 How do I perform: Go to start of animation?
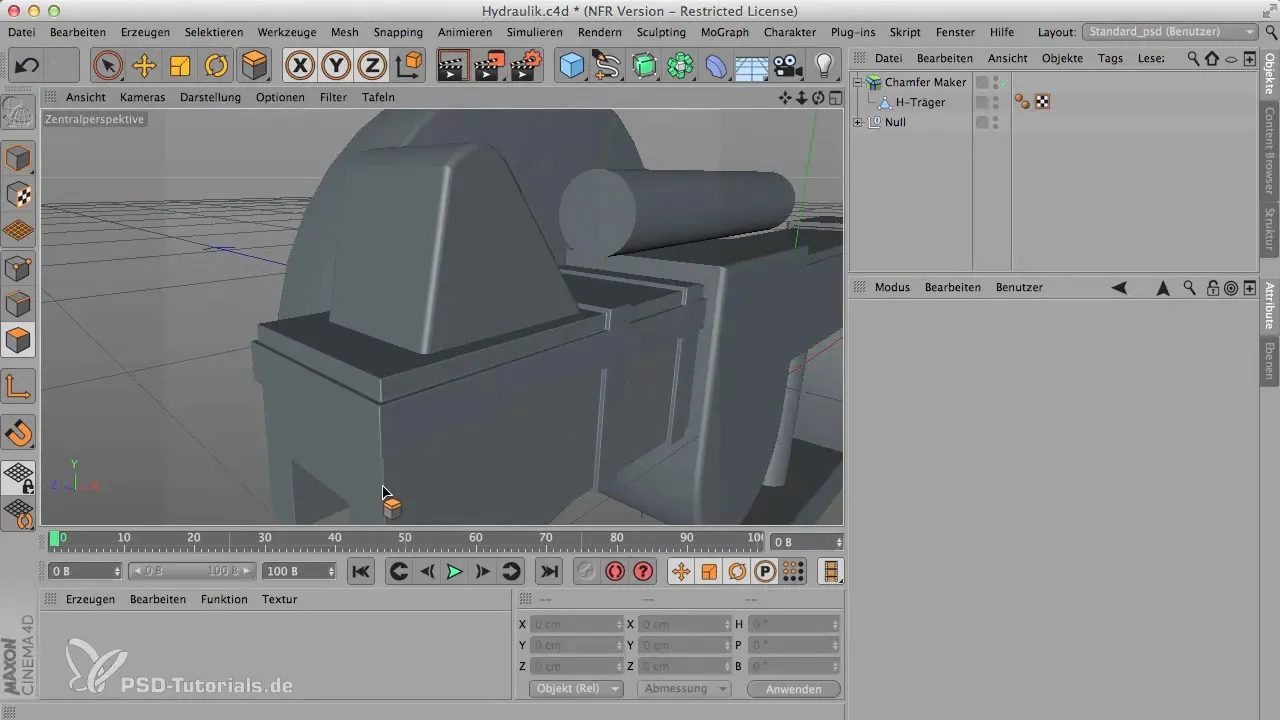click(361, 571)
